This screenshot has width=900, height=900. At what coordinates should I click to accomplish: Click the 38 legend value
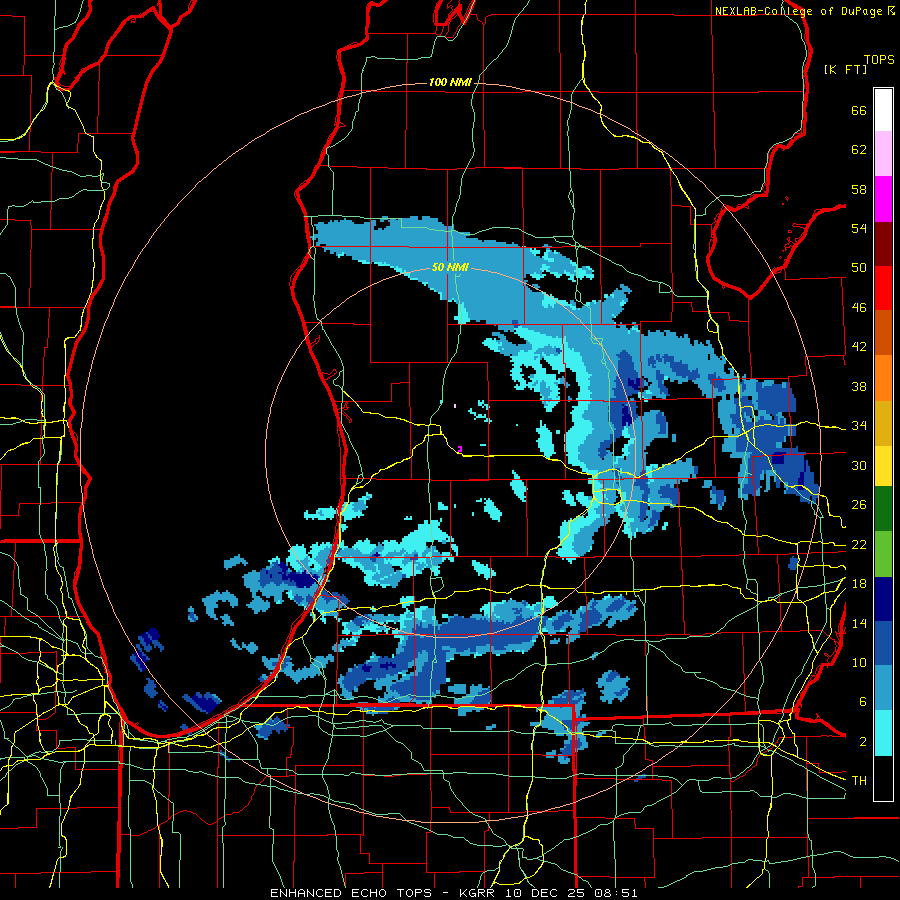point(859,386)
